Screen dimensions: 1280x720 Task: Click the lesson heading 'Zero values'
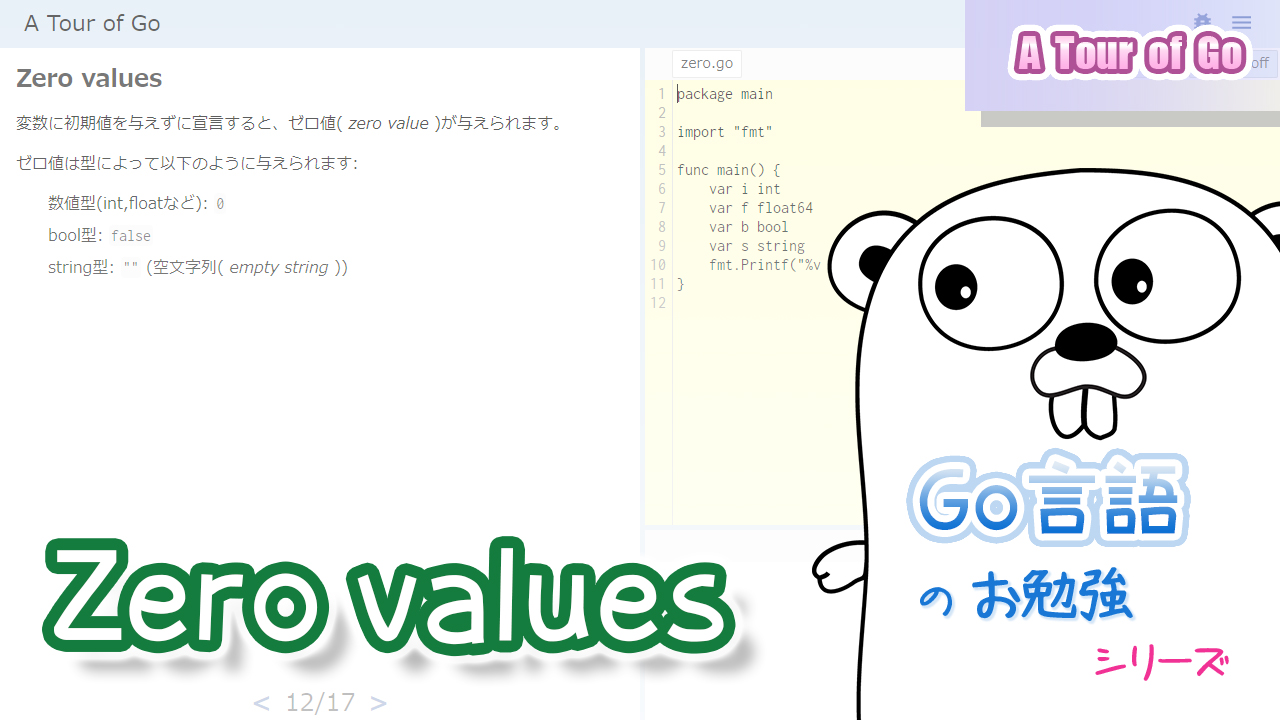pos(89,78)
